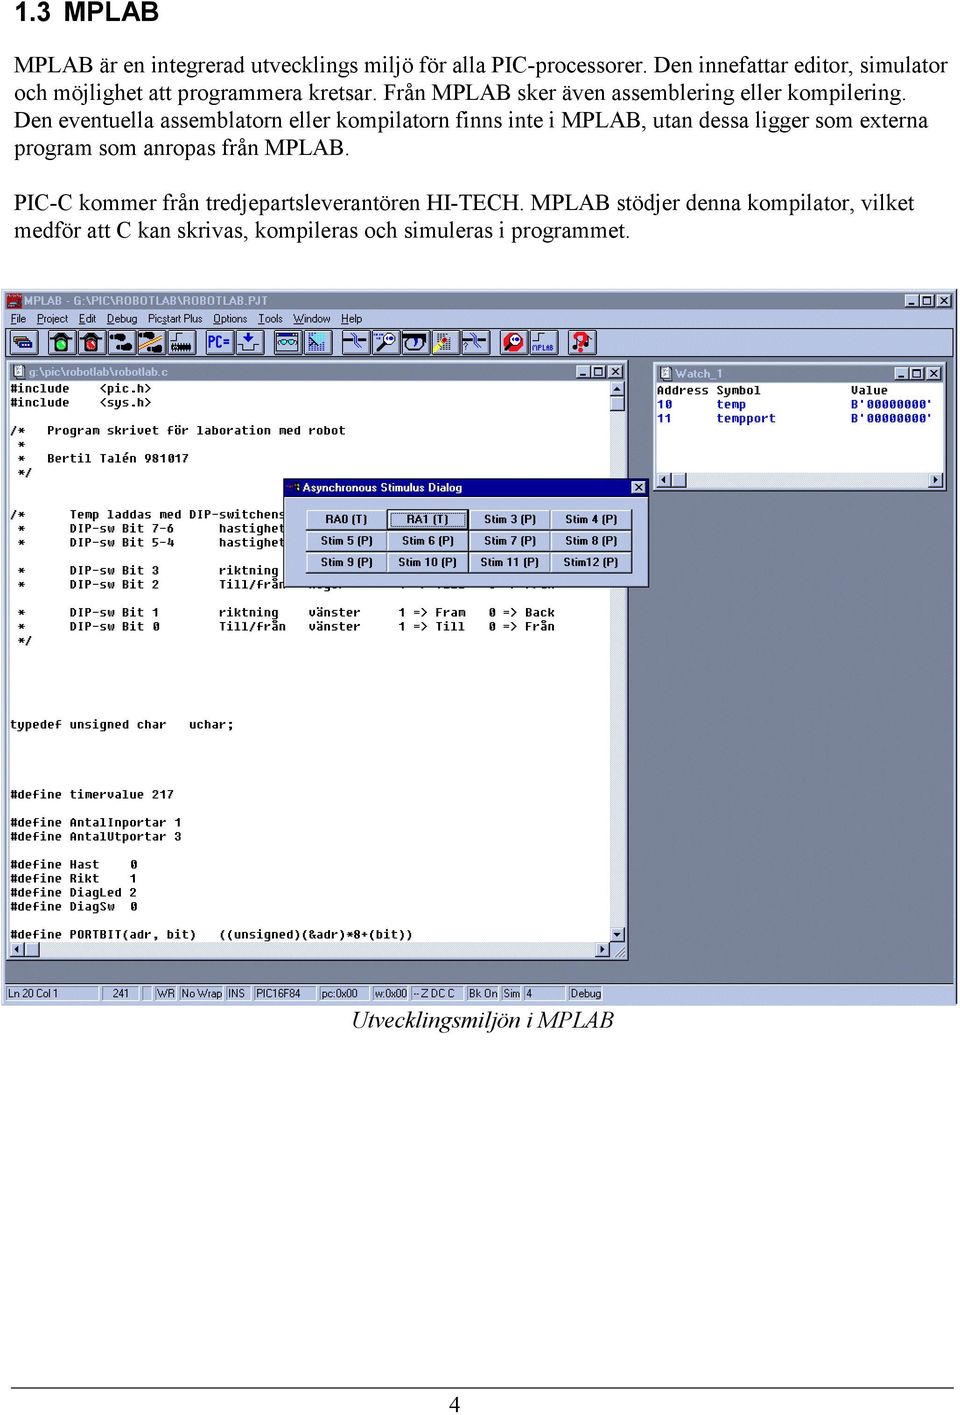The height and width of the screenshot is (1415, 960).
Task: Click the Stim 10 (P) button
Action: (427, 562)
